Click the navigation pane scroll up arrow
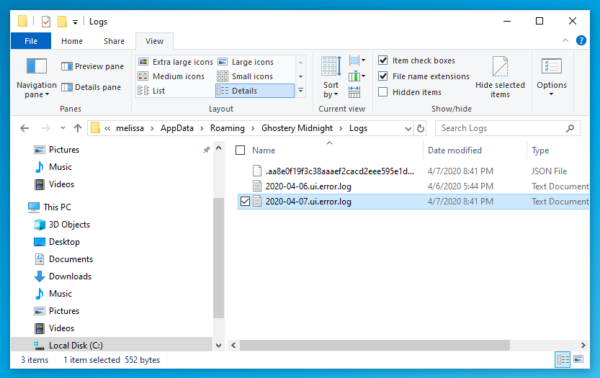The height and width of the screenshot is (378, 600). click(218, 148)
